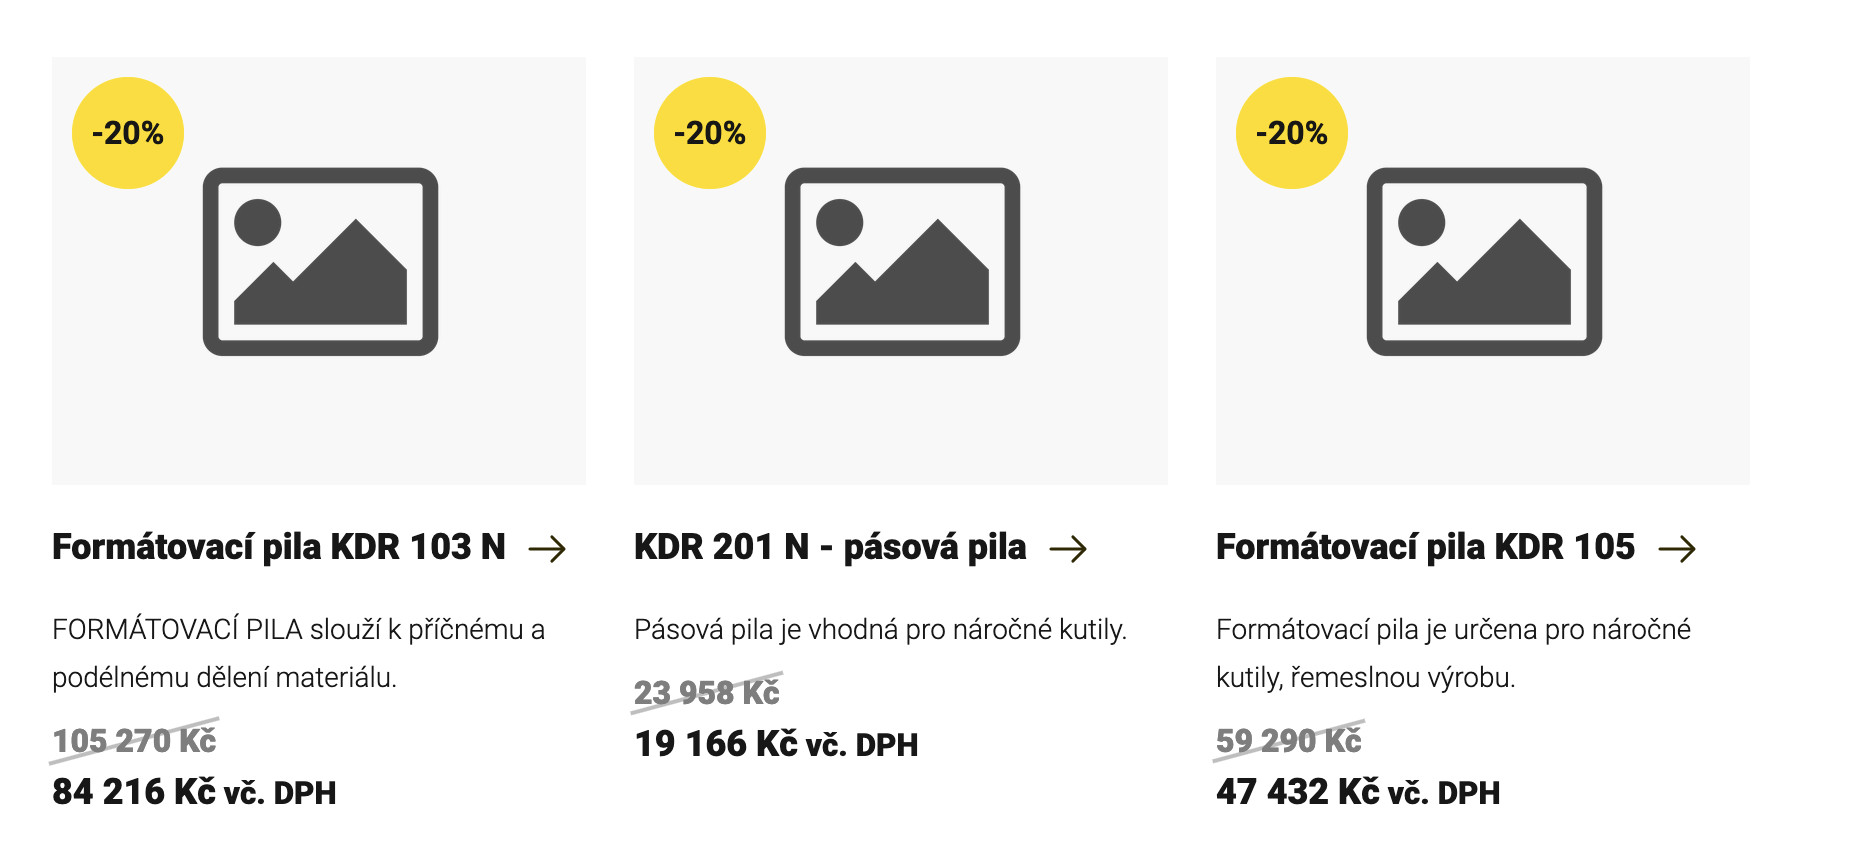Click placeholder image icon of KDR 201 N
Viewport: 1872px width, 854px height.
point(902,261)
